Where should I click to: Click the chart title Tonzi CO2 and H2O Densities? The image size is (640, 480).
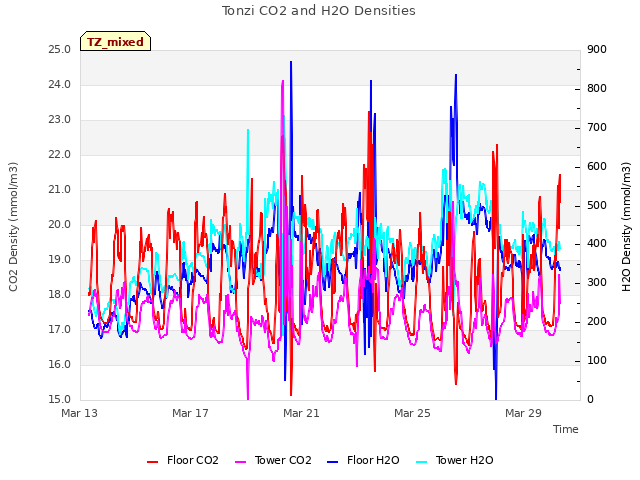click(319, 11)
